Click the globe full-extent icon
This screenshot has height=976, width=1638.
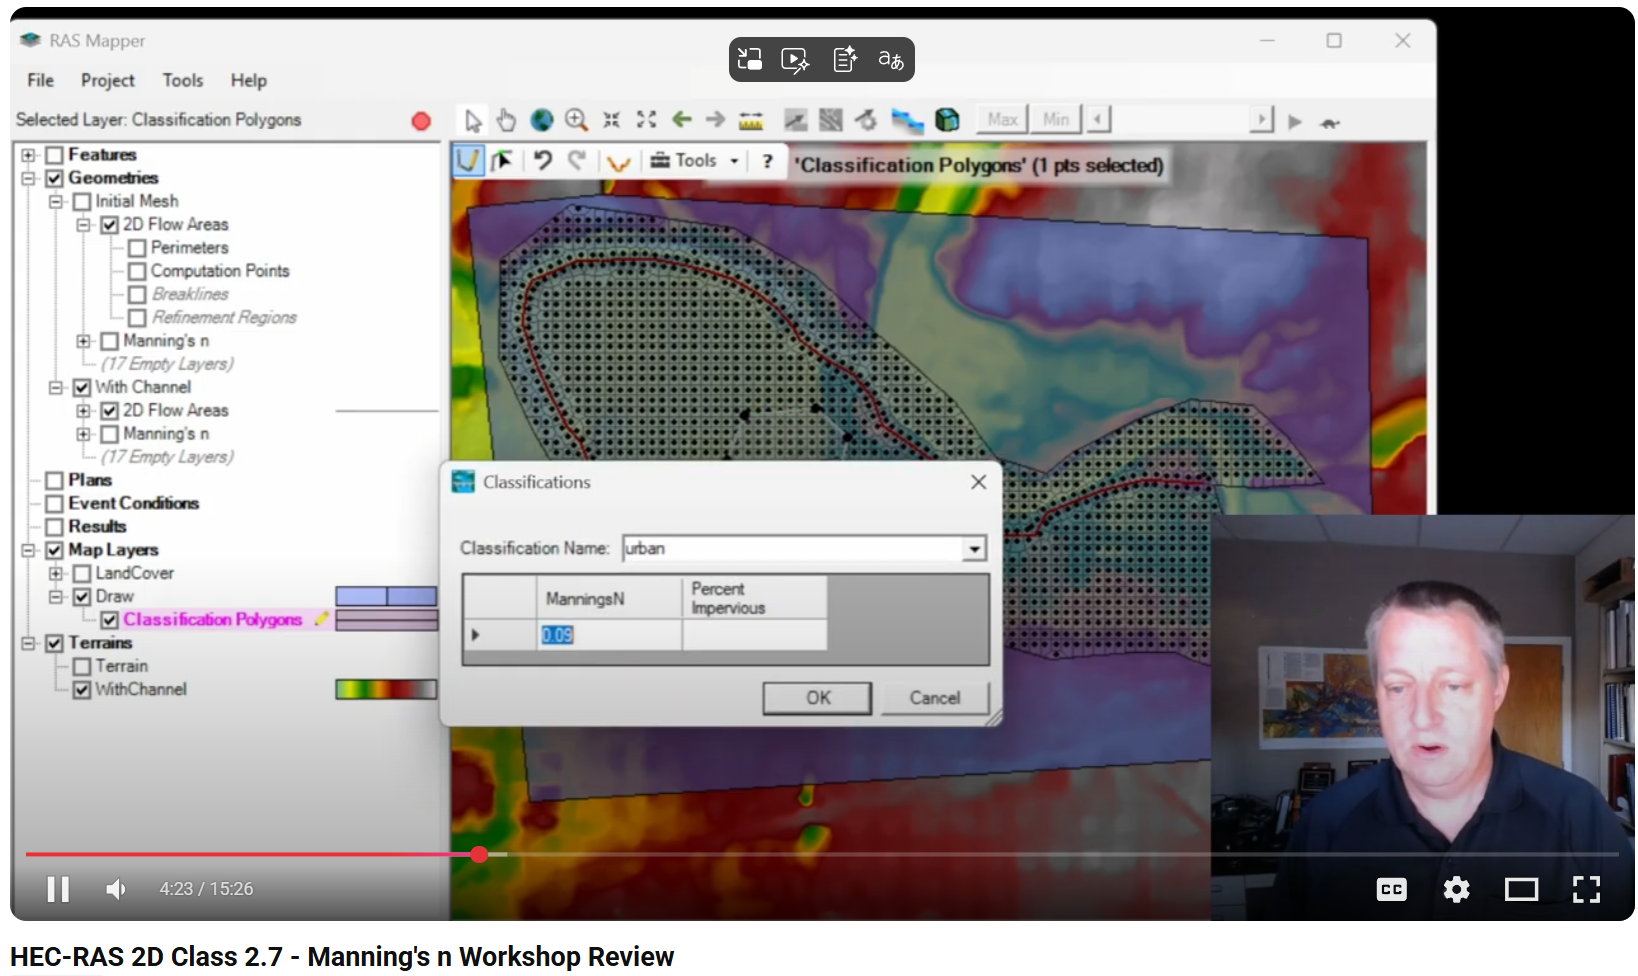541,121
